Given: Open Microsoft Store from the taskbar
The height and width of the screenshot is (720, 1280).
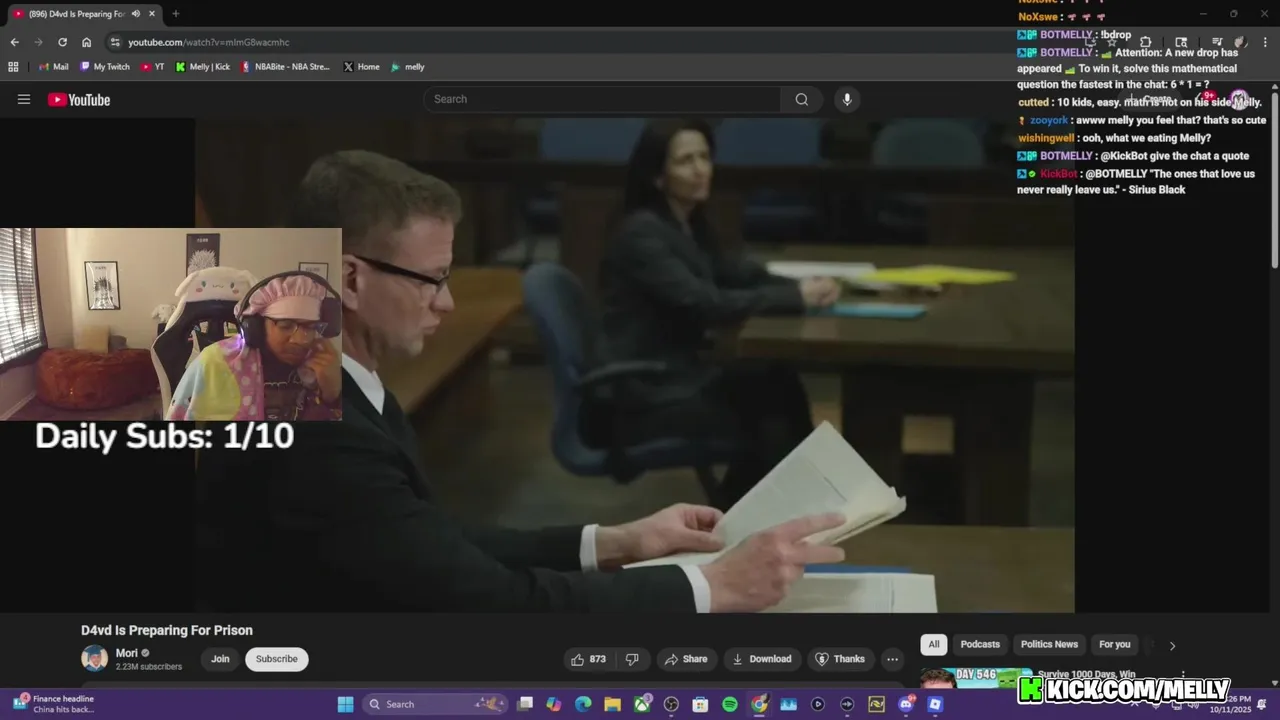Looking at the screenshot, I should [700, 704].
